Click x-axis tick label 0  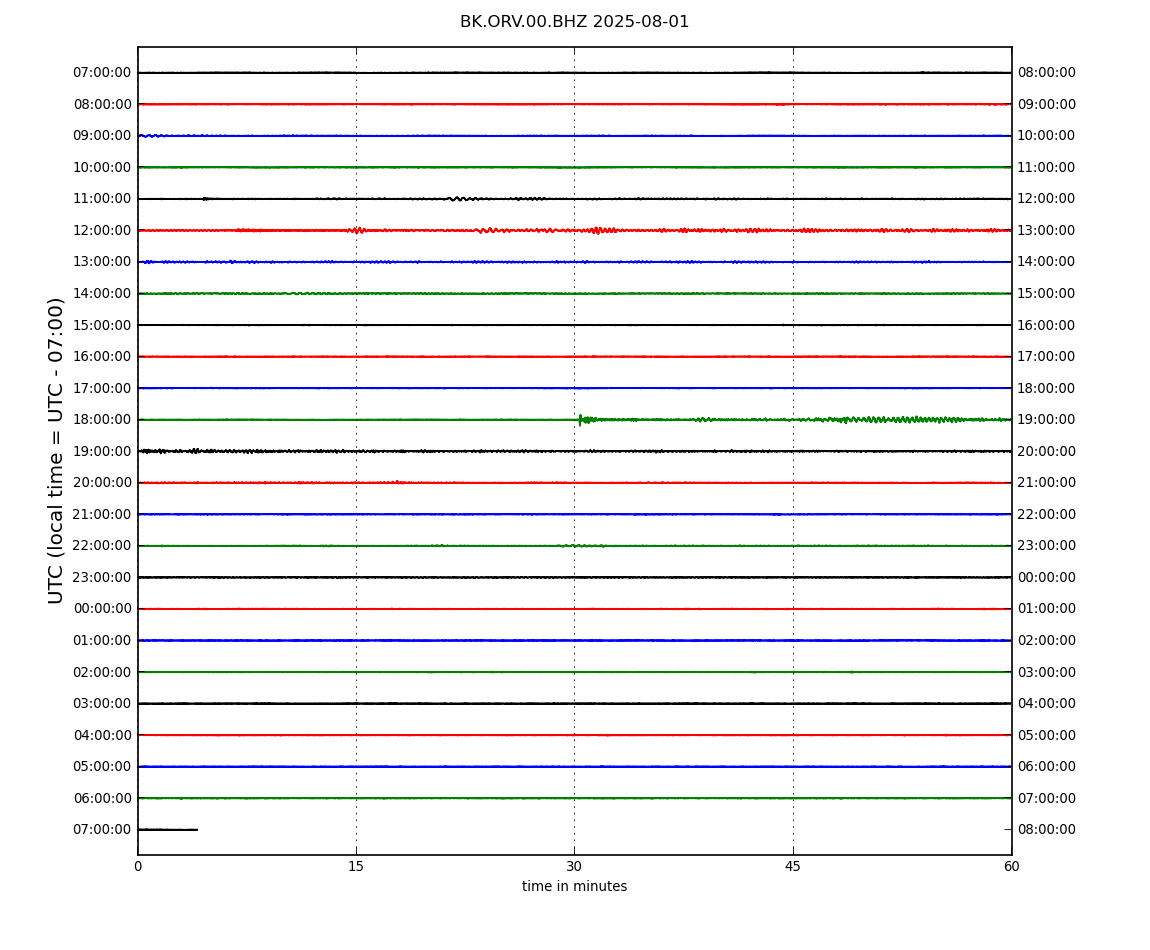(138, 866)
